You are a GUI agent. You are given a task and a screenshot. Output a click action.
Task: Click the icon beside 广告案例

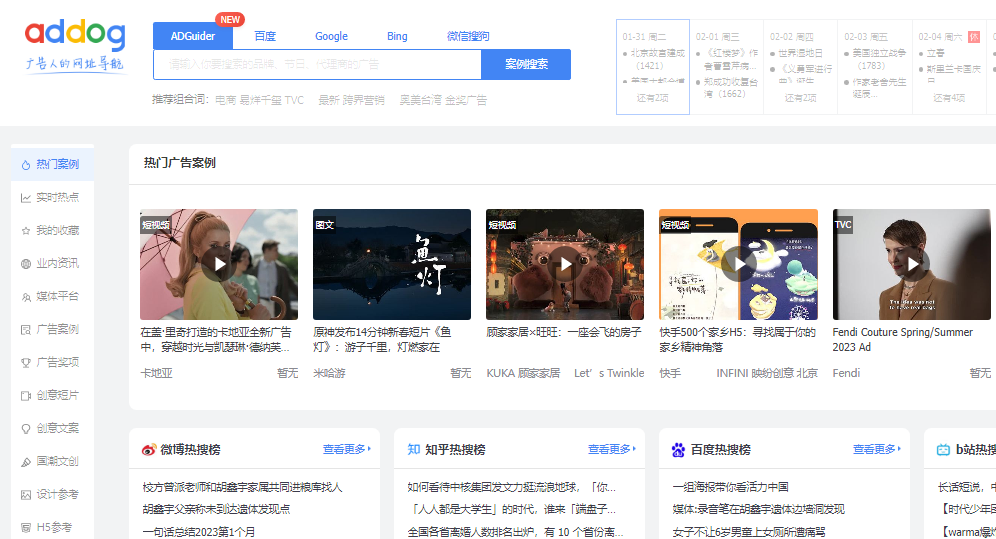[x=26, y=329]
